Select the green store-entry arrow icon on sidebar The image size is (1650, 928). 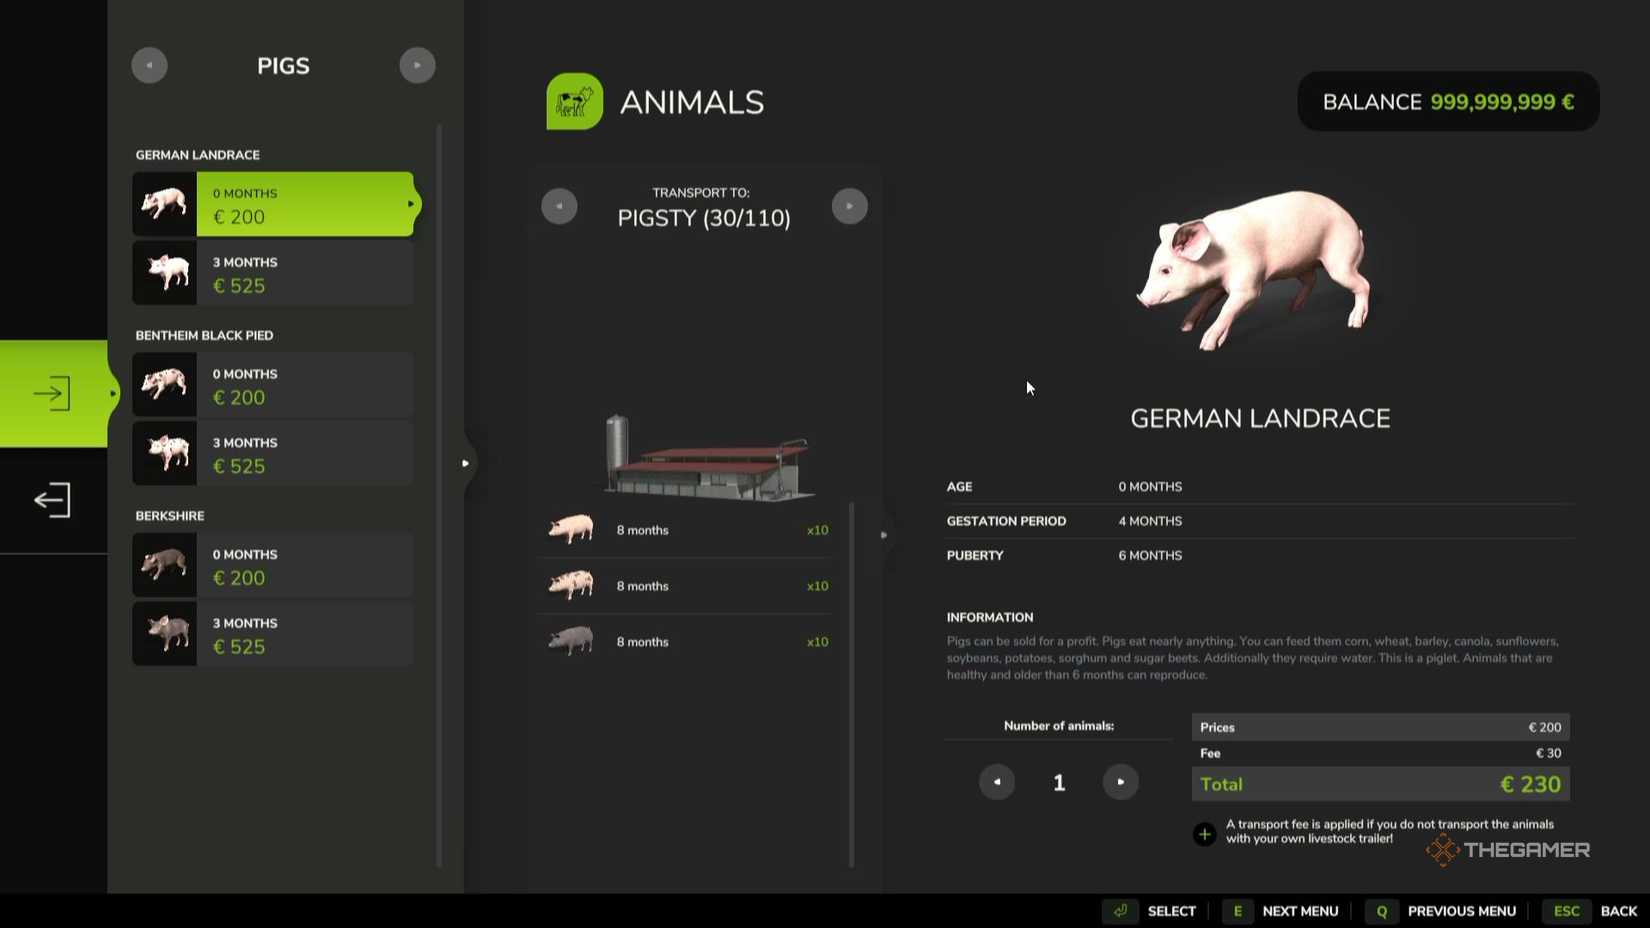53,392
